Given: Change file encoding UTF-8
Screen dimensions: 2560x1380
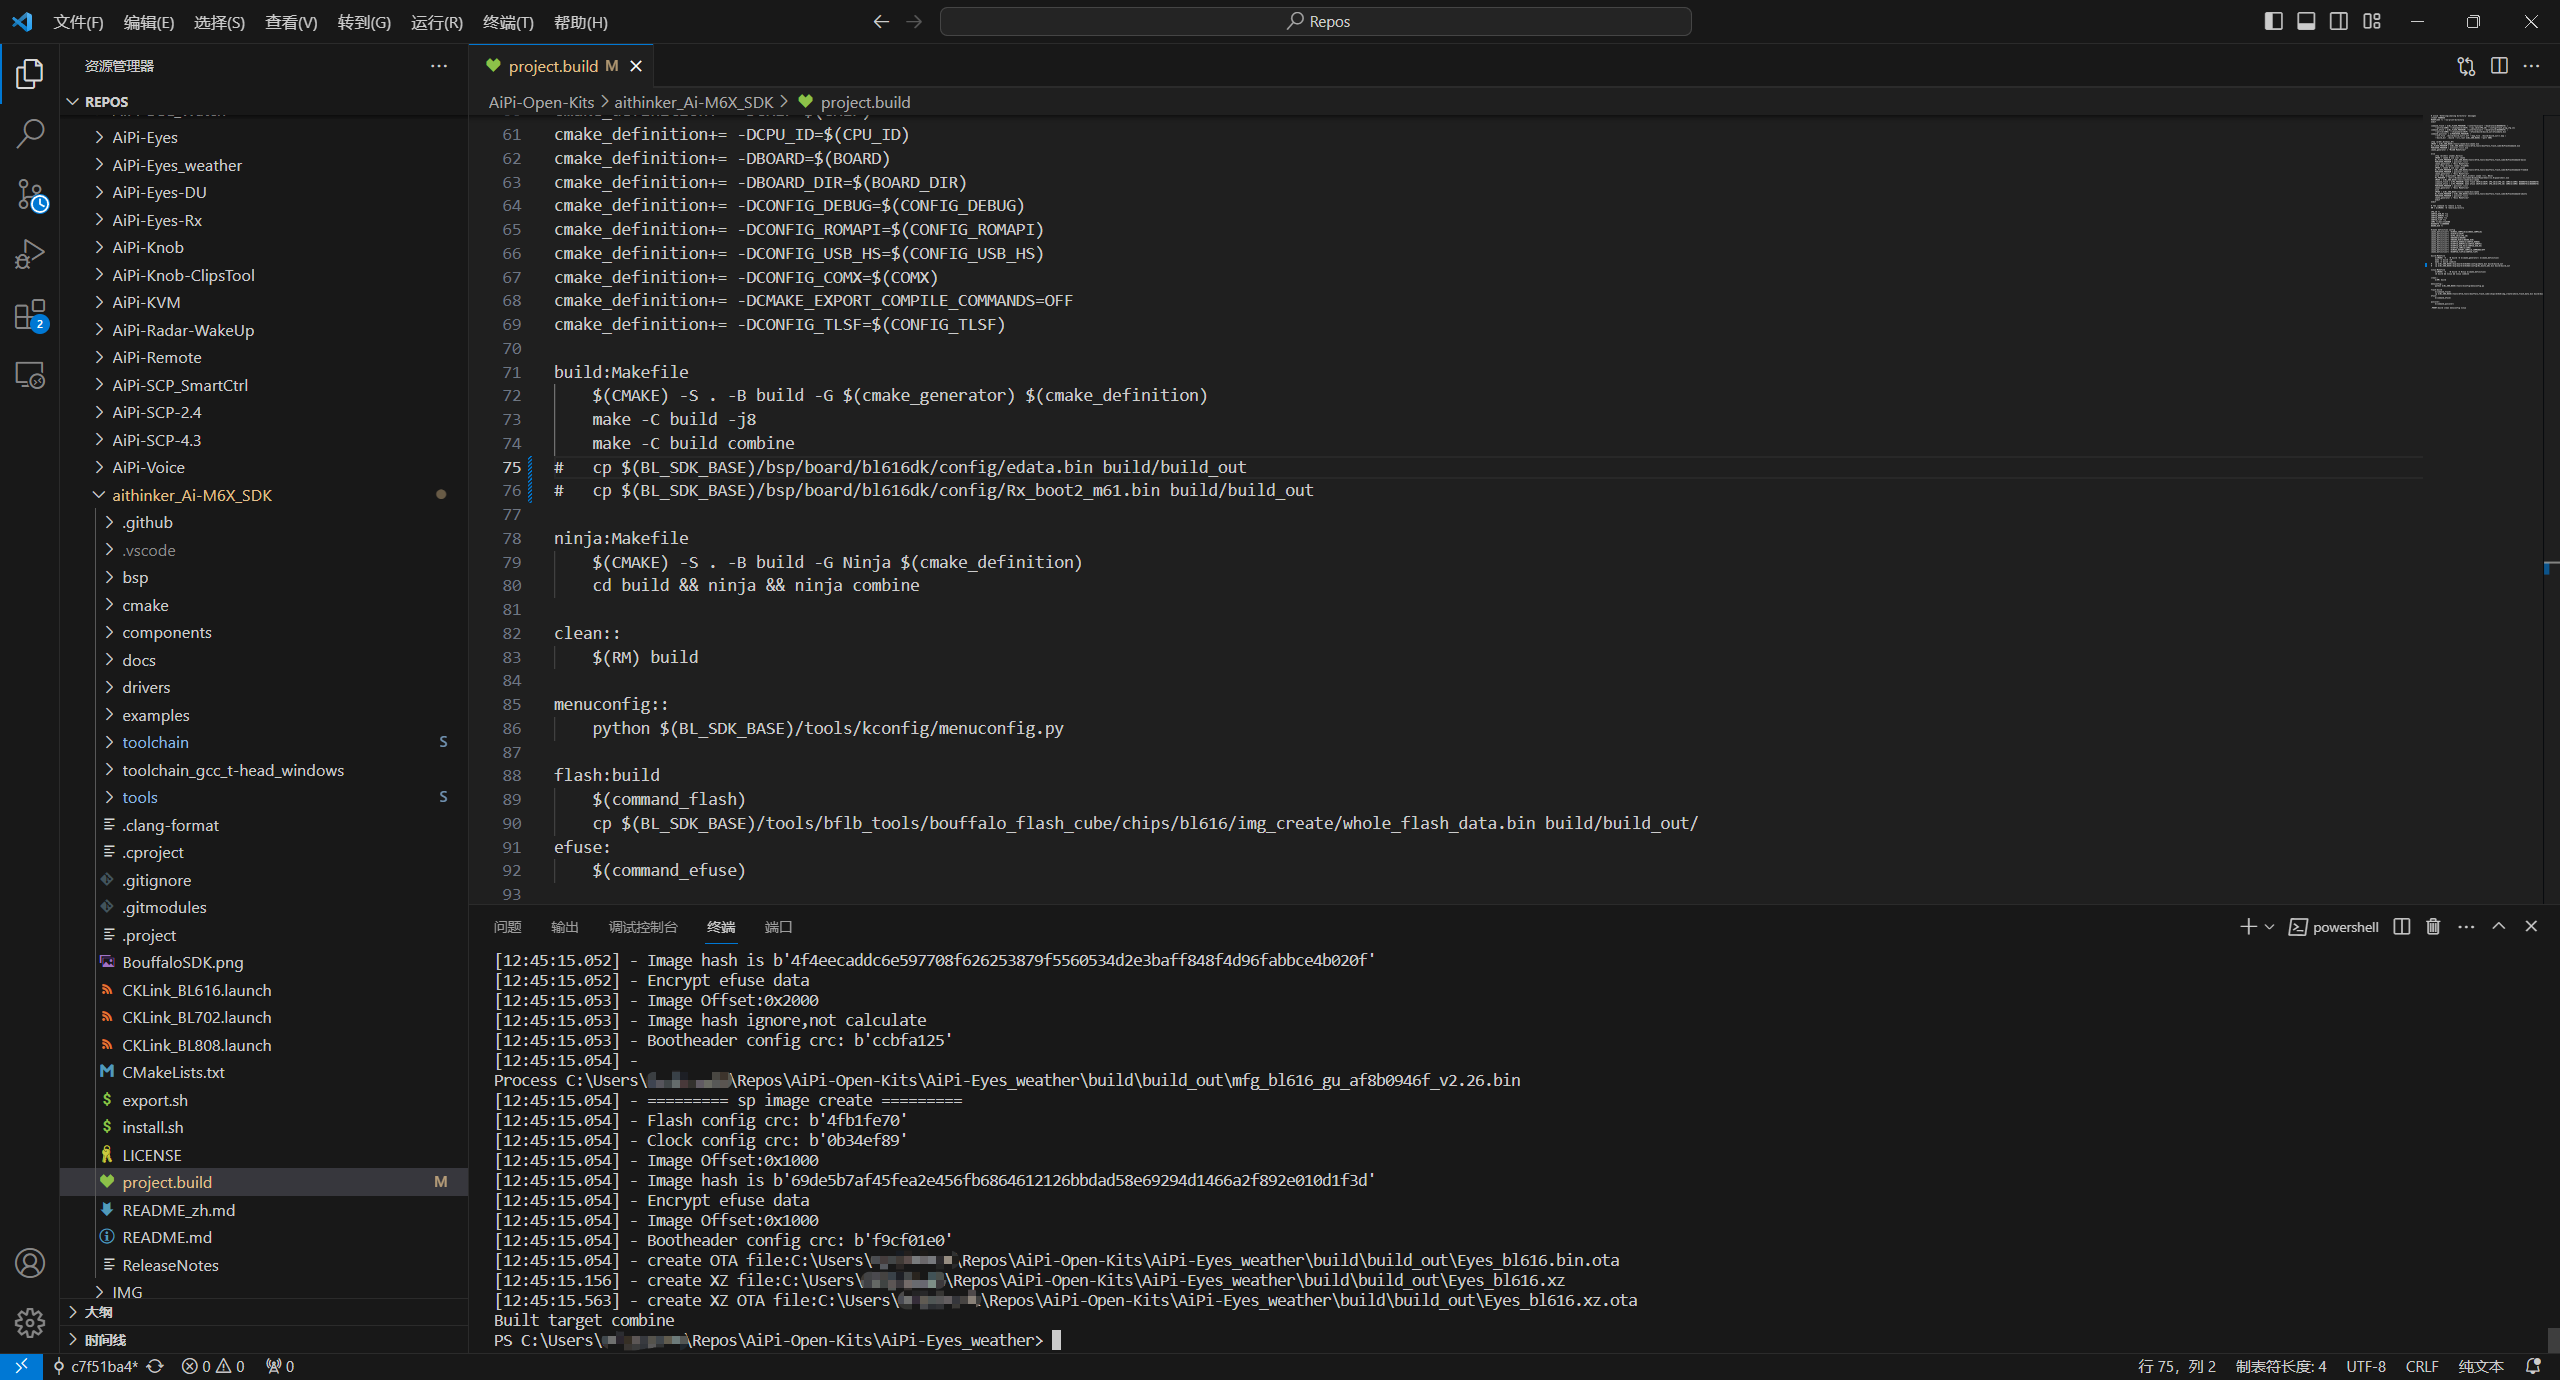Looking at the screenshot, I should coord(2366,1366).
